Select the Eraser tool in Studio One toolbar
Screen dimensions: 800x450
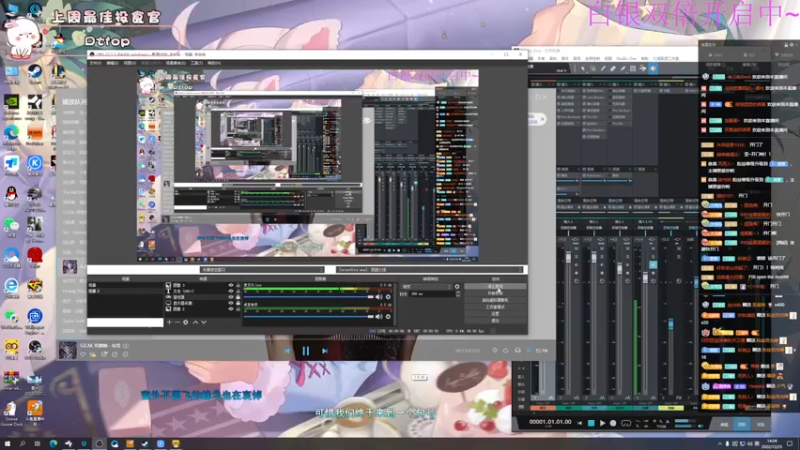click(613, 68)
